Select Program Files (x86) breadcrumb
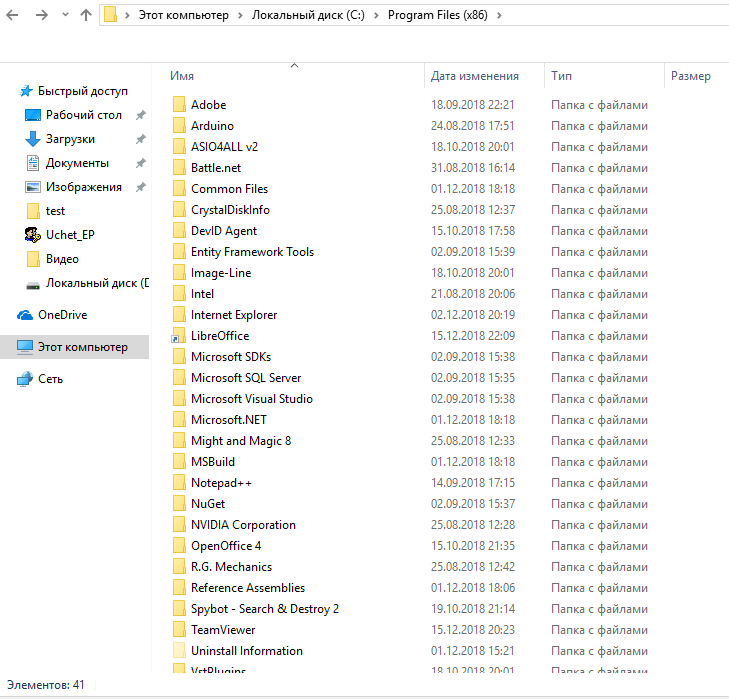729x699 pixels. [x=437, y=15]
